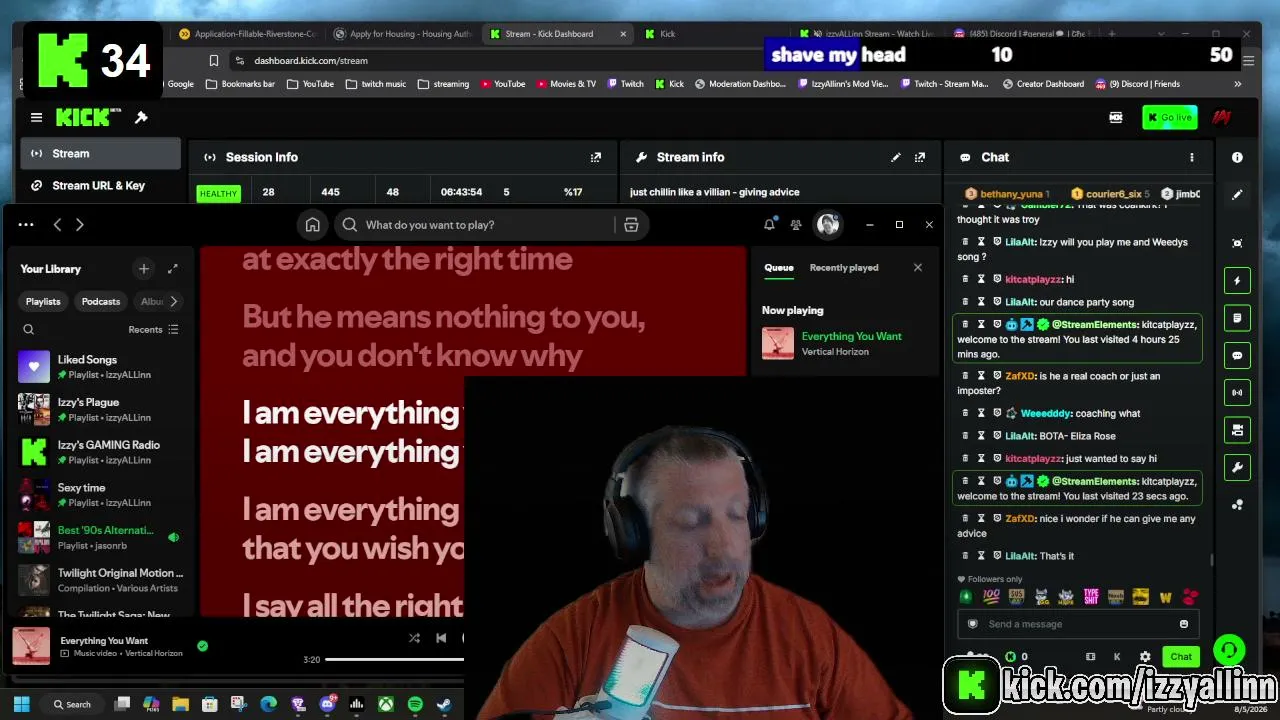Open the Sexy time playlist

coord(100,495)
